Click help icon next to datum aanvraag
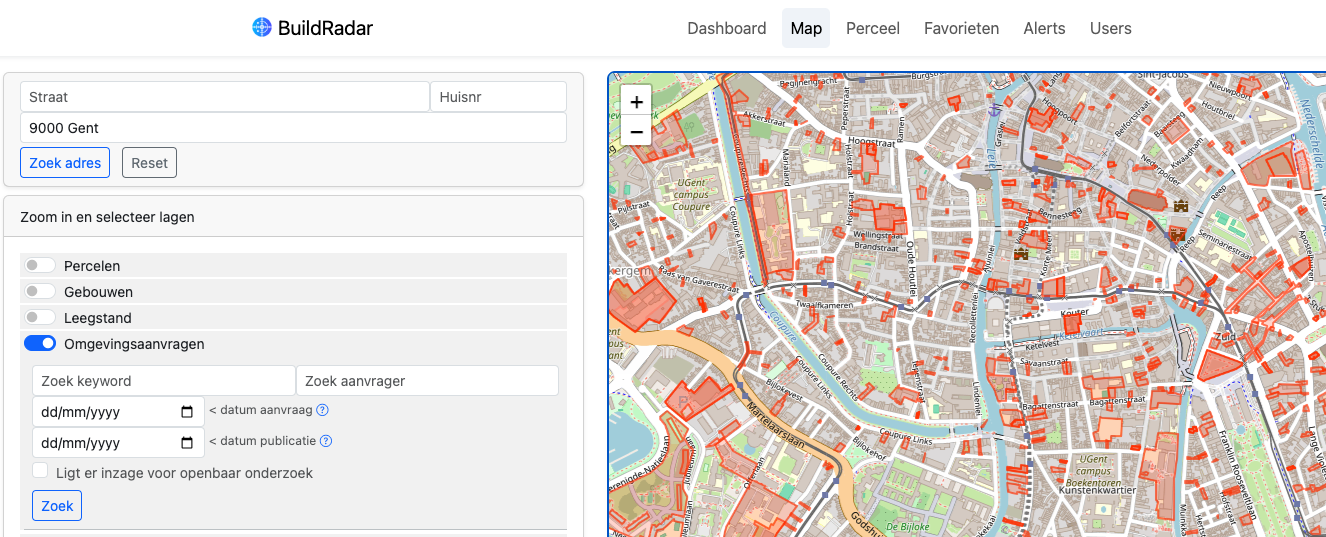Image resolution: width=1326 pixels, height=537 pixels. point(323,410)
